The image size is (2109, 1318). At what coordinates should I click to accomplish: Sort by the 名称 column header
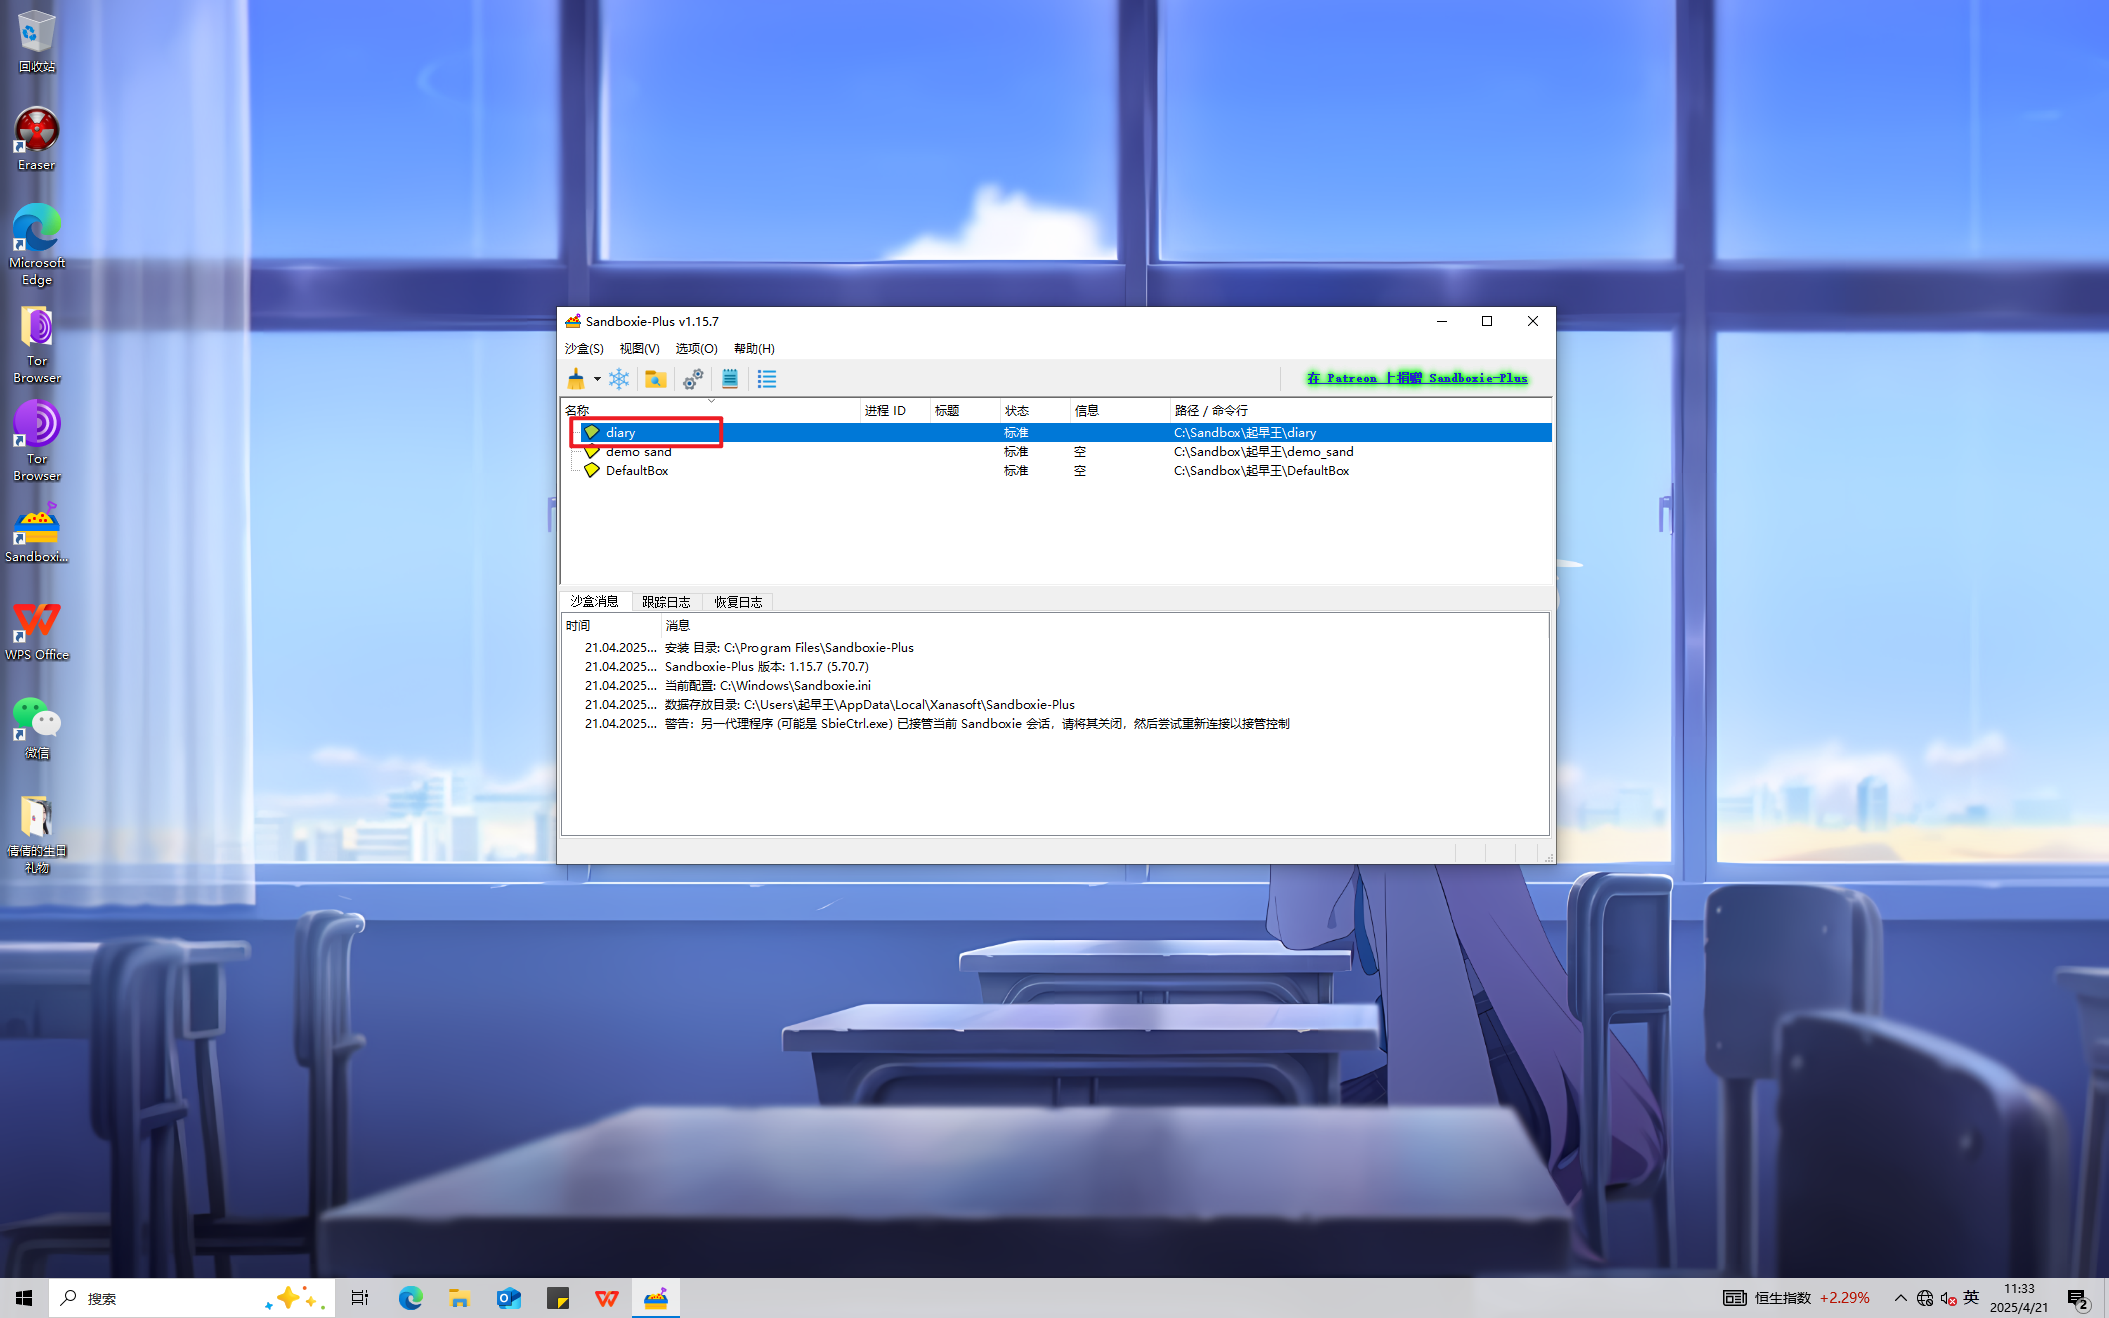578,411
